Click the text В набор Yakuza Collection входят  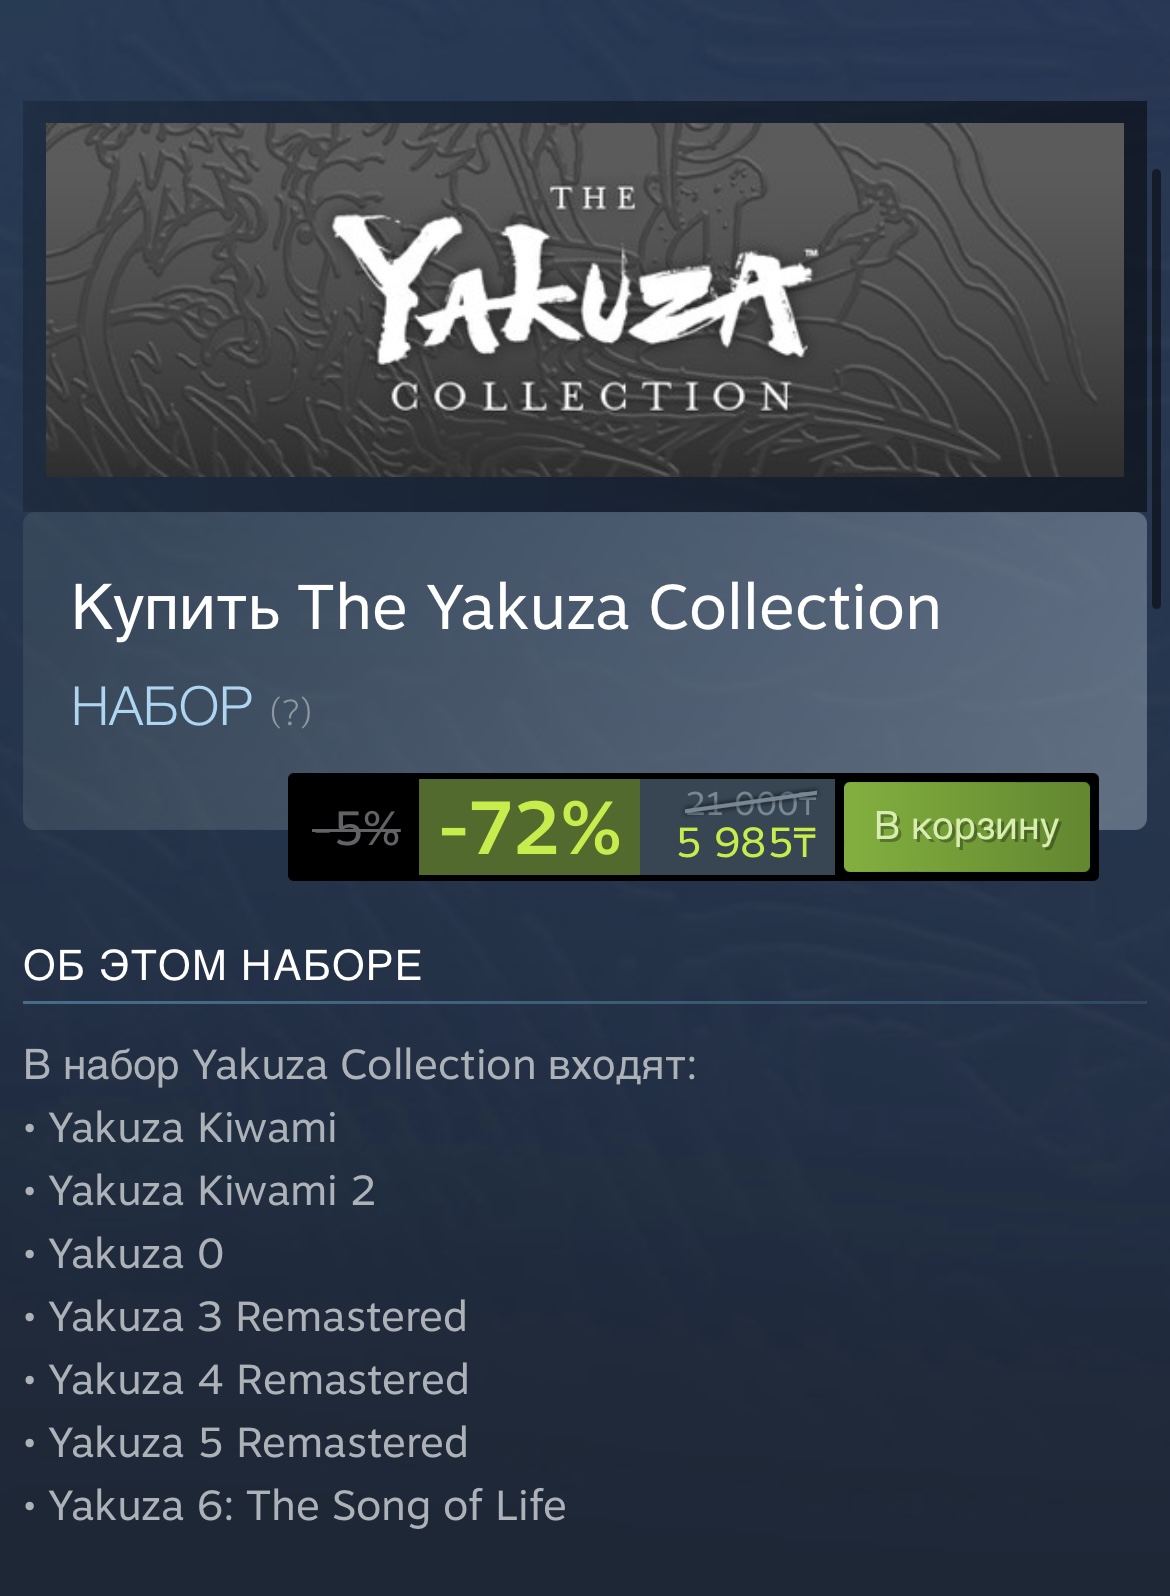click(359, 1065)
